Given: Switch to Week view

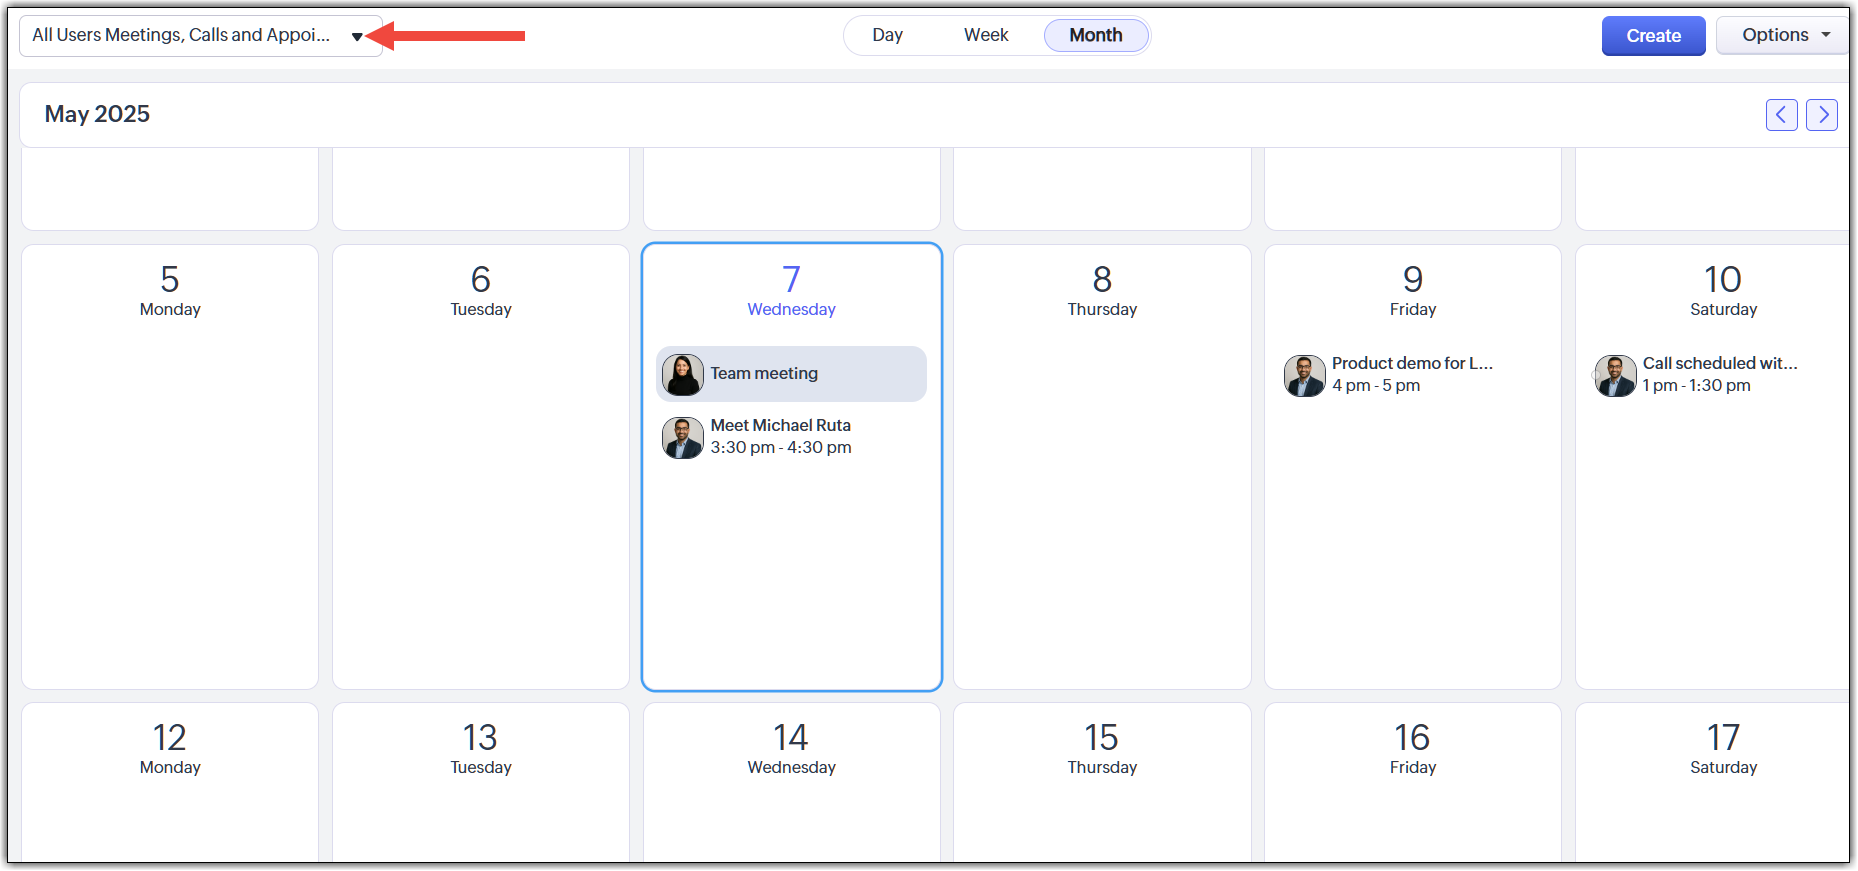Looking at the screenshot, I should point(986,35).
